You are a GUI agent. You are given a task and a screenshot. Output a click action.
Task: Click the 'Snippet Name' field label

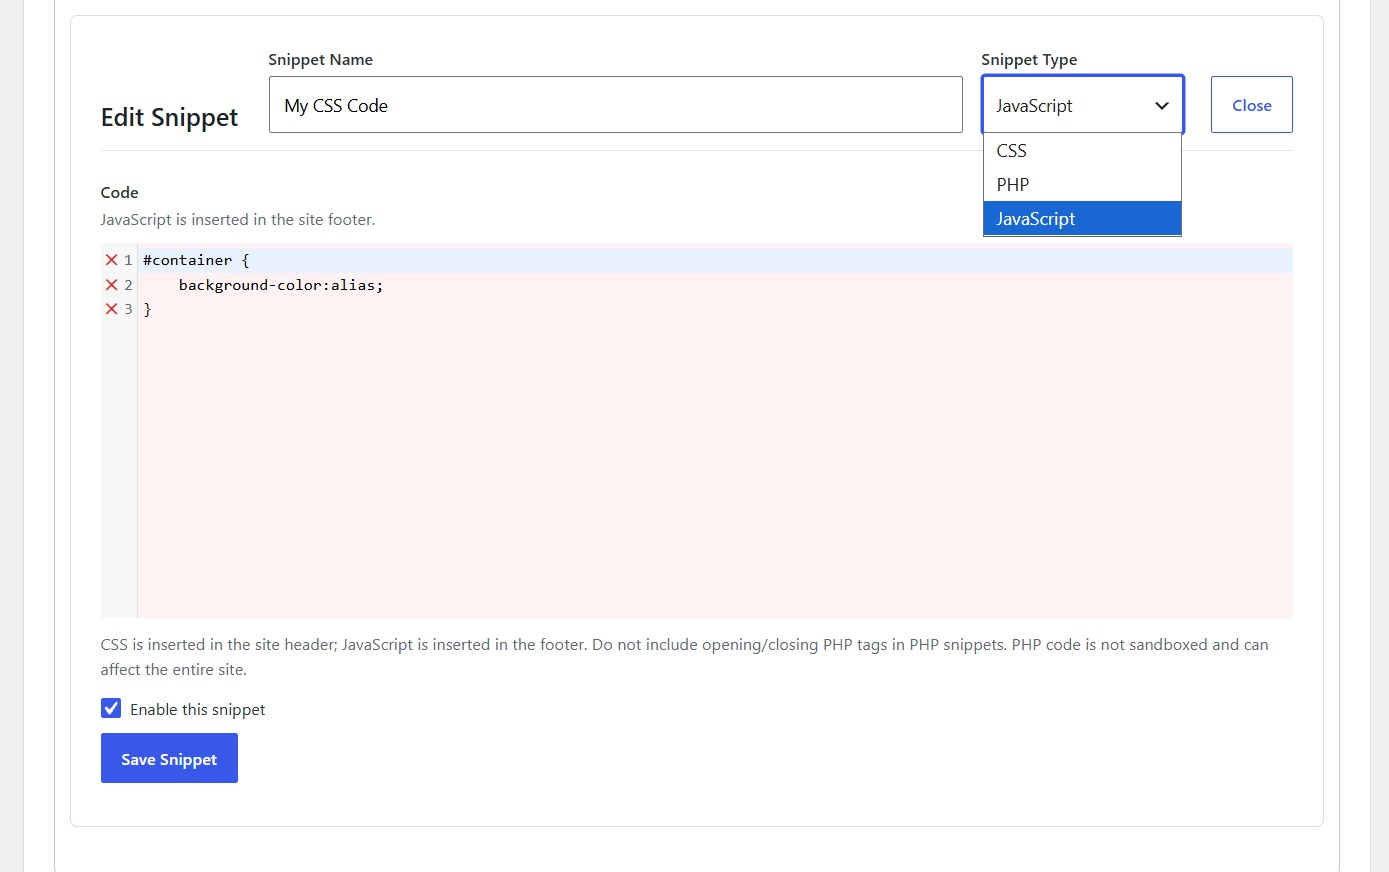point(320,59)
